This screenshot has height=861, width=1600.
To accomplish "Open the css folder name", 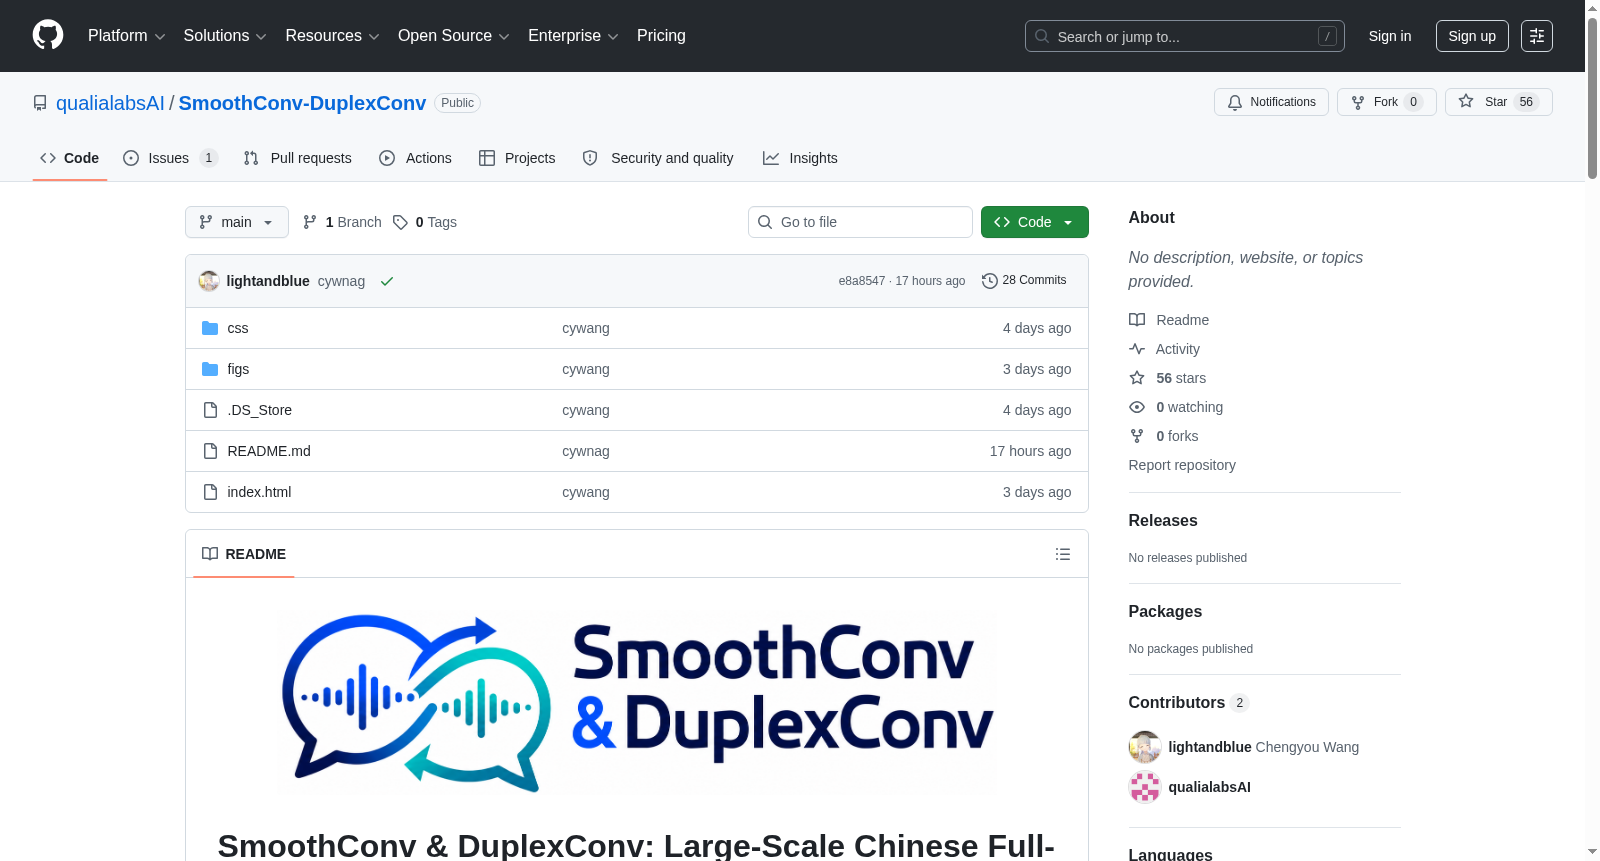I will tap(238, 328).
